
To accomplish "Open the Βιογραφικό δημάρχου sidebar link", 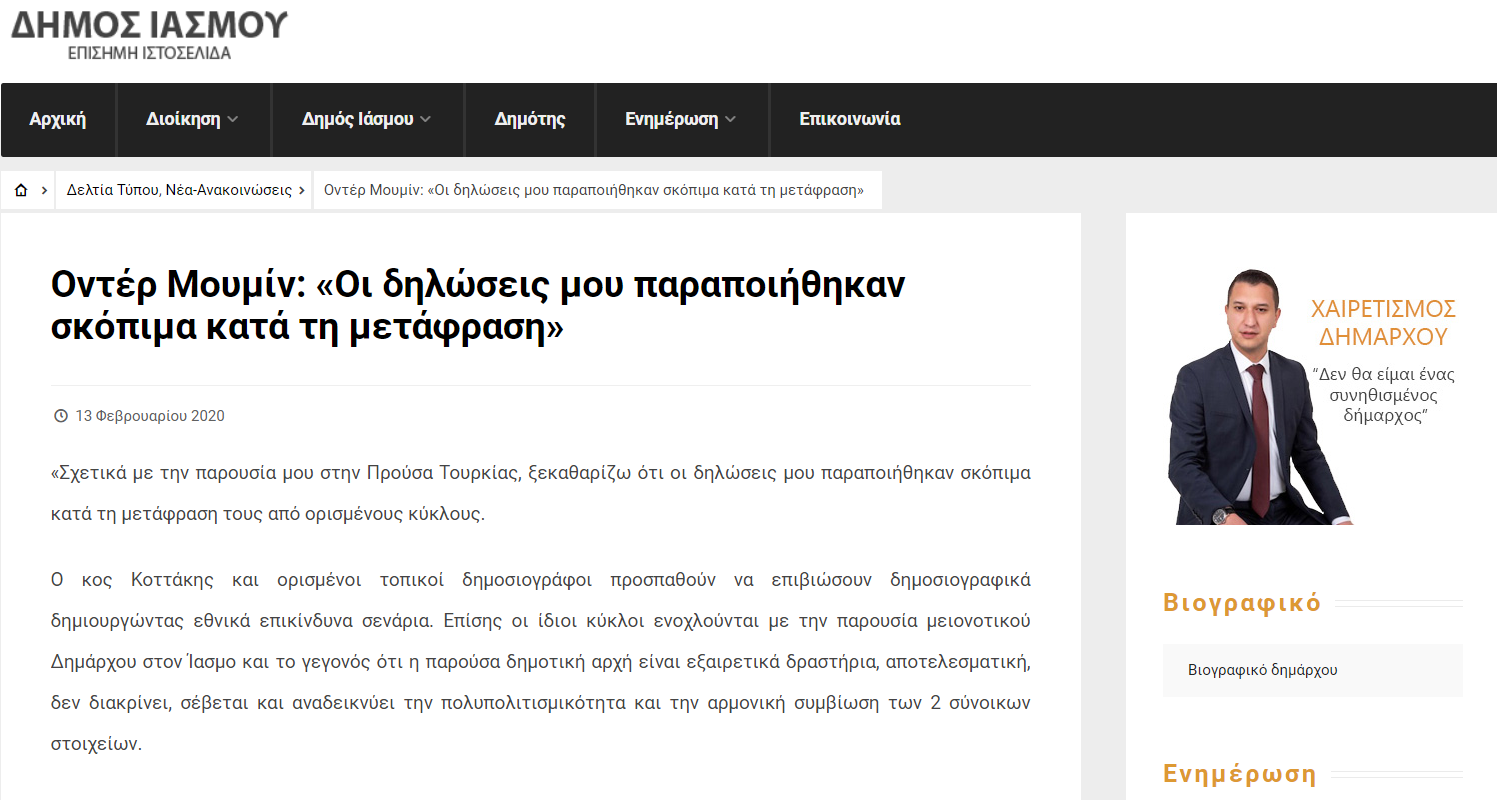I will (x=1262, y=670).
